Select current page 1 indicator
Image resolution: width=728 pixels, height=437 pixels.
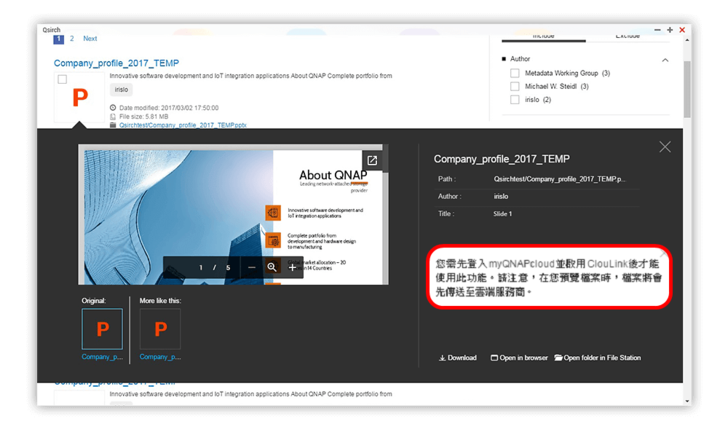(58, 39)
